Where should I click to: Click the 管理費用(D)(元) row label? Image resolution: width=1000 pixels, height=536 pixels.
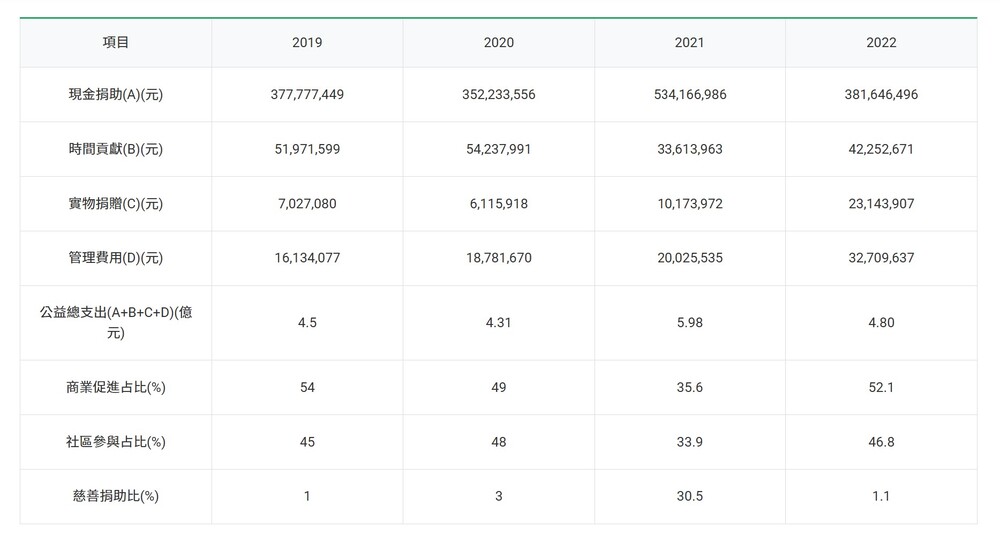[x=115, y=258]
